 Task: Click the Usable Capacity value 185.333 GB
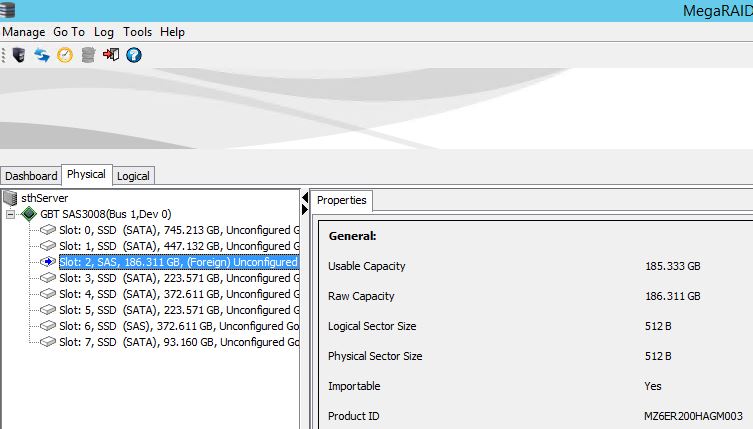(x=673, y=266)
